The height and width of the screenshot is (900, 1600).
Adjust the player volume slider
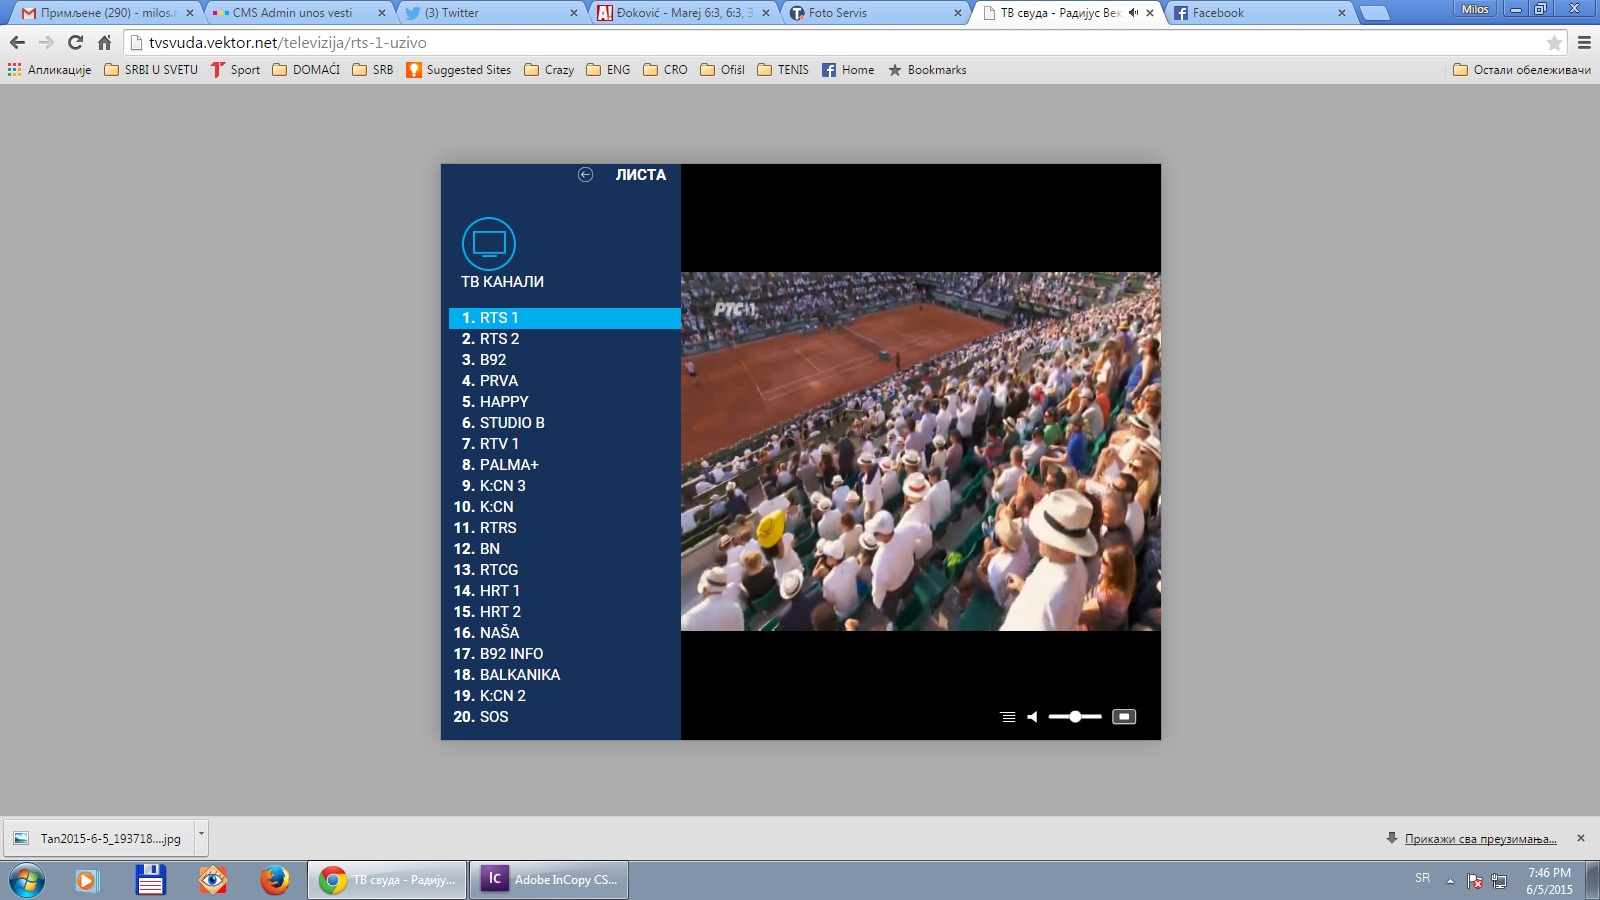1075,717
